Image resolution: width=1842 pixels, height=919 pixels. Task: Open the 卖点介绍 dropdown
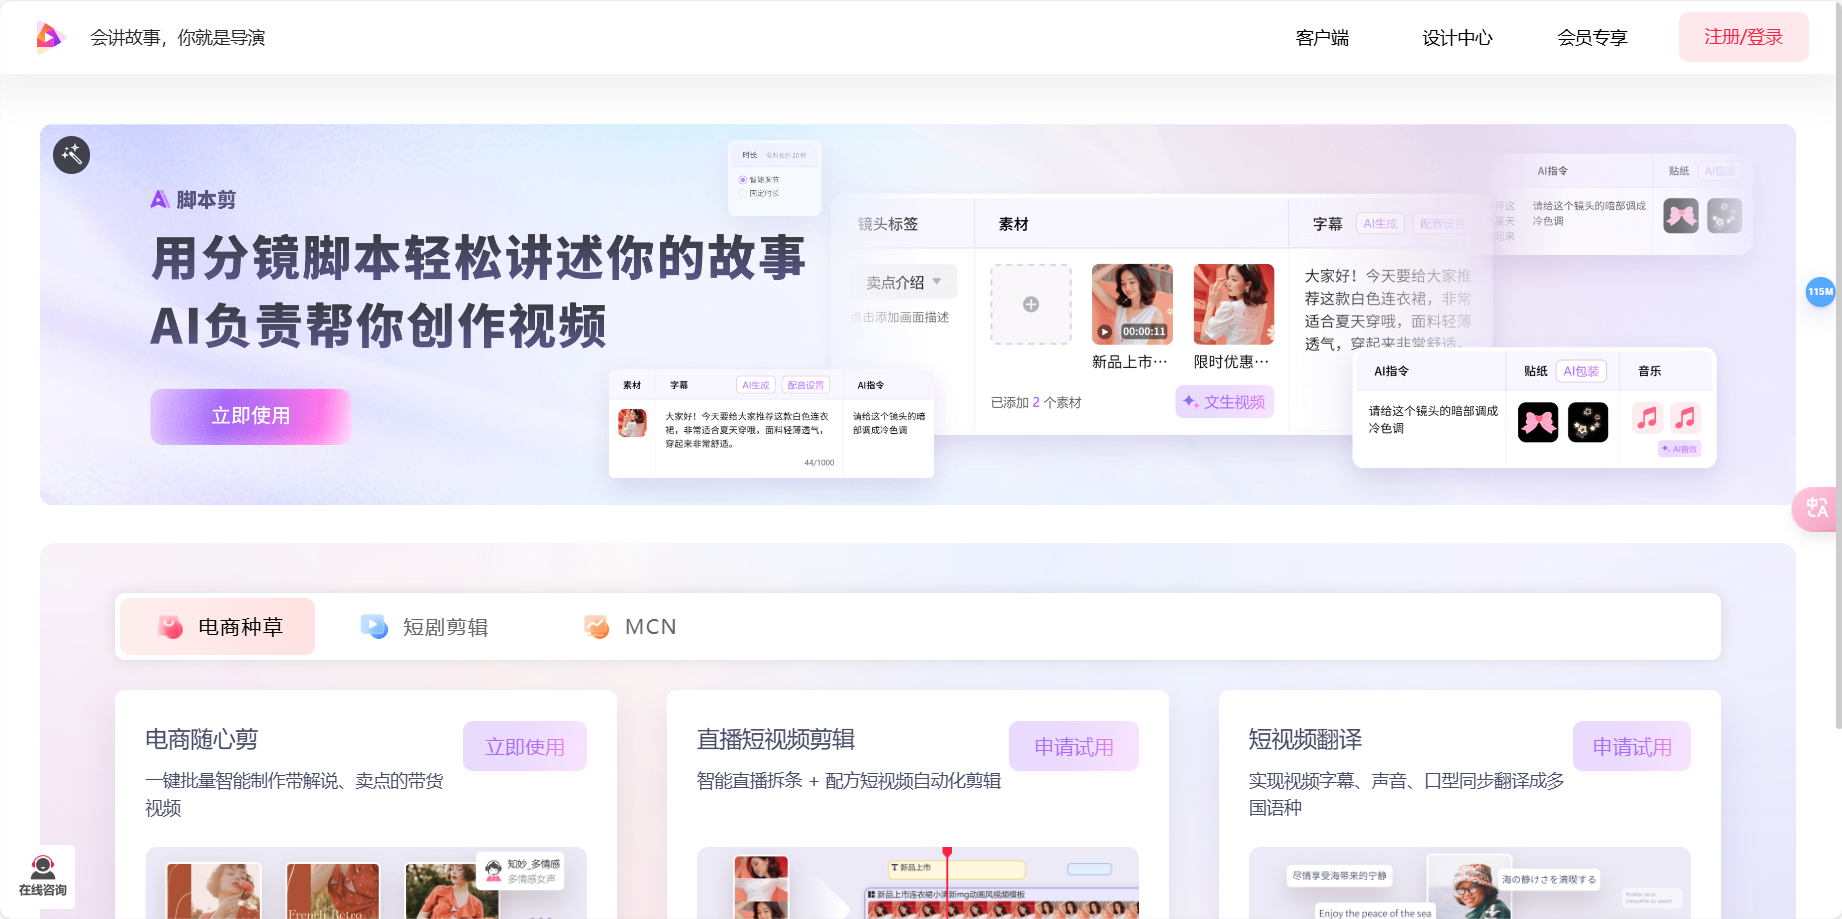point(902,281)
